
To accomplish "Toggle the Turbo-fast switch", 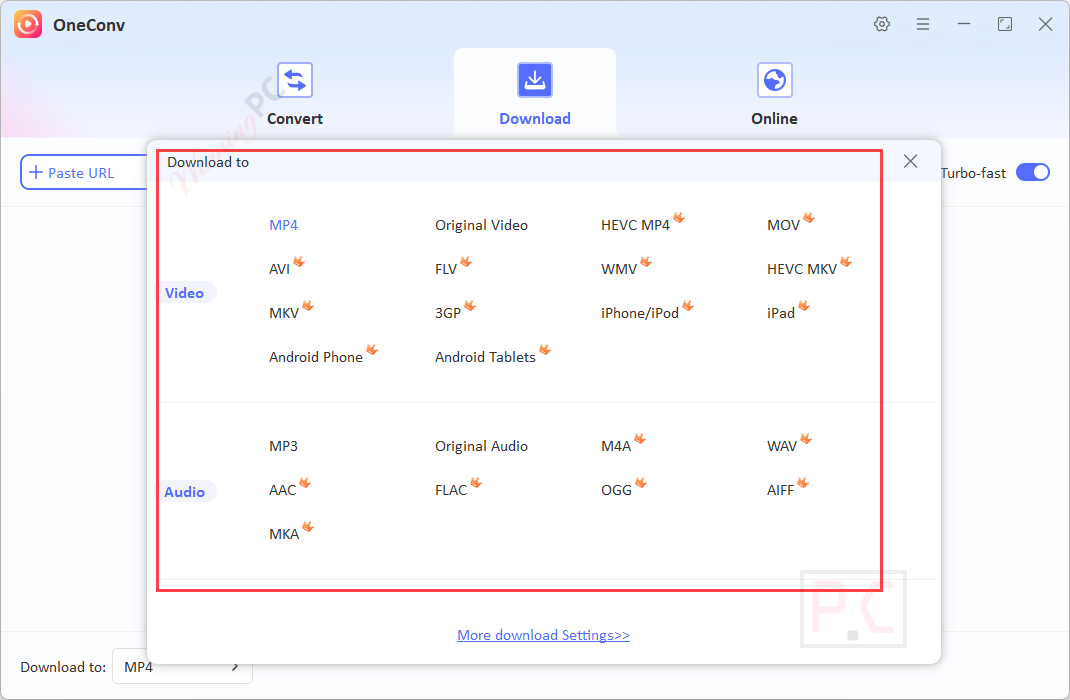I will [x=1032, y=173].
